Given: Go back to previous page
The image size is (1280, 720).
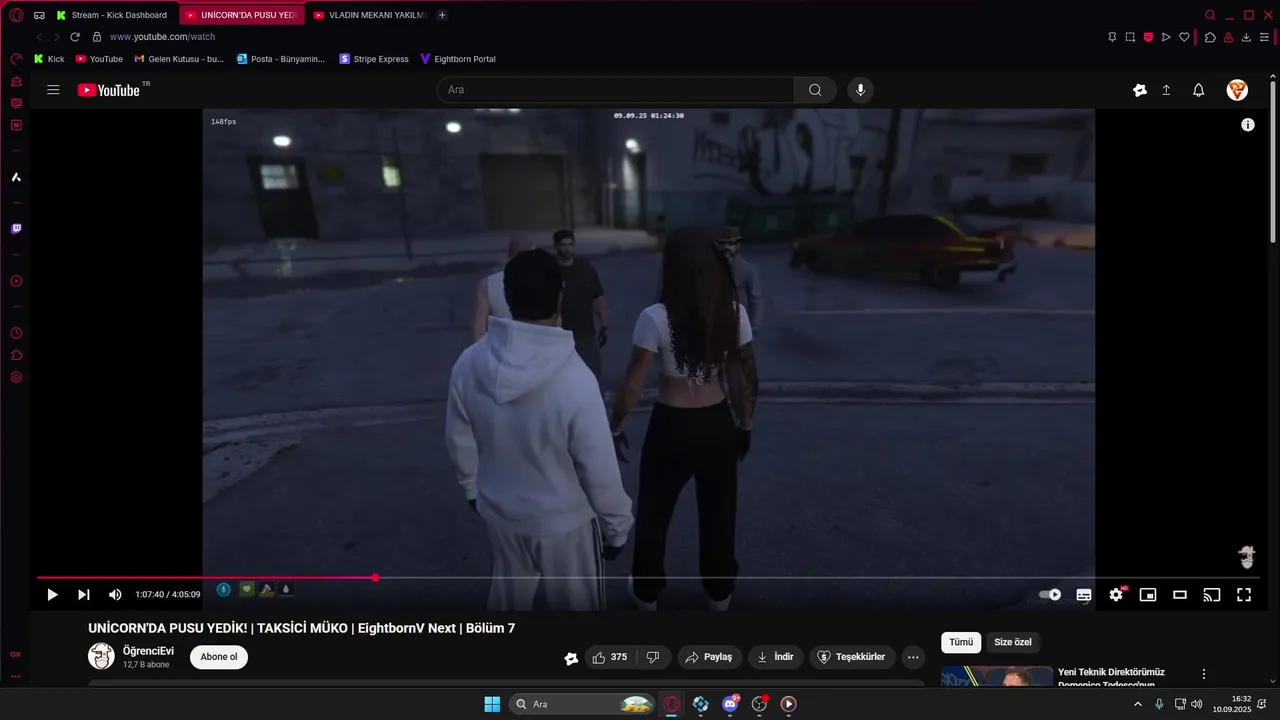Looking at the screenshot, I should click(x=39, y=37).
